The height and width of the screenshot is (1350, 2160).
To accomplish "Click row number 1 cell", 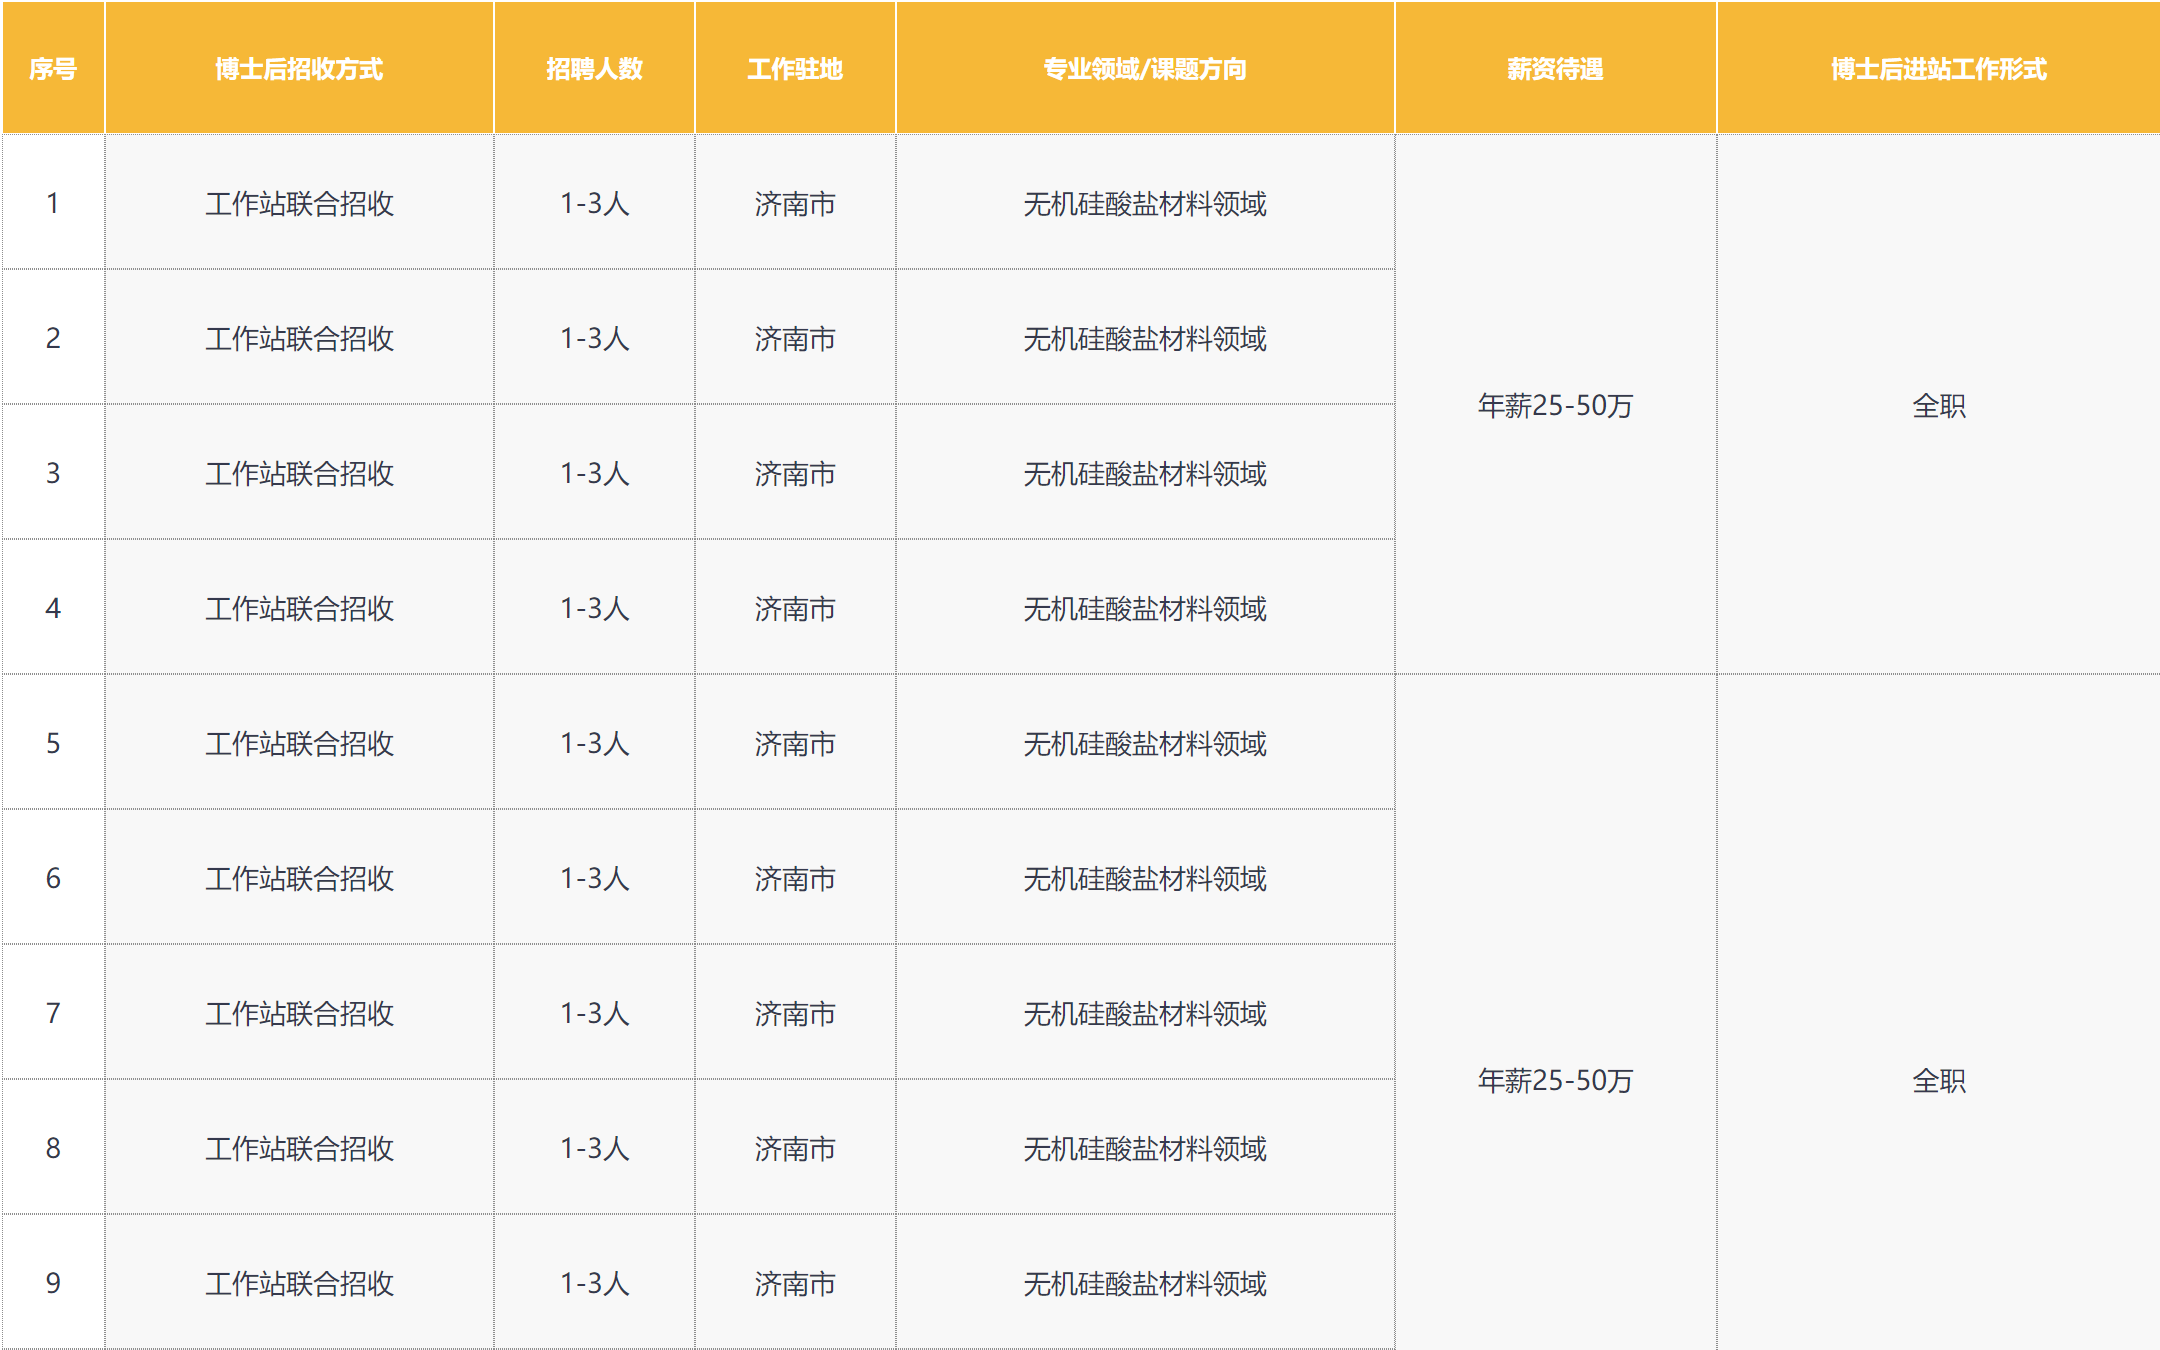I will 53,204.
